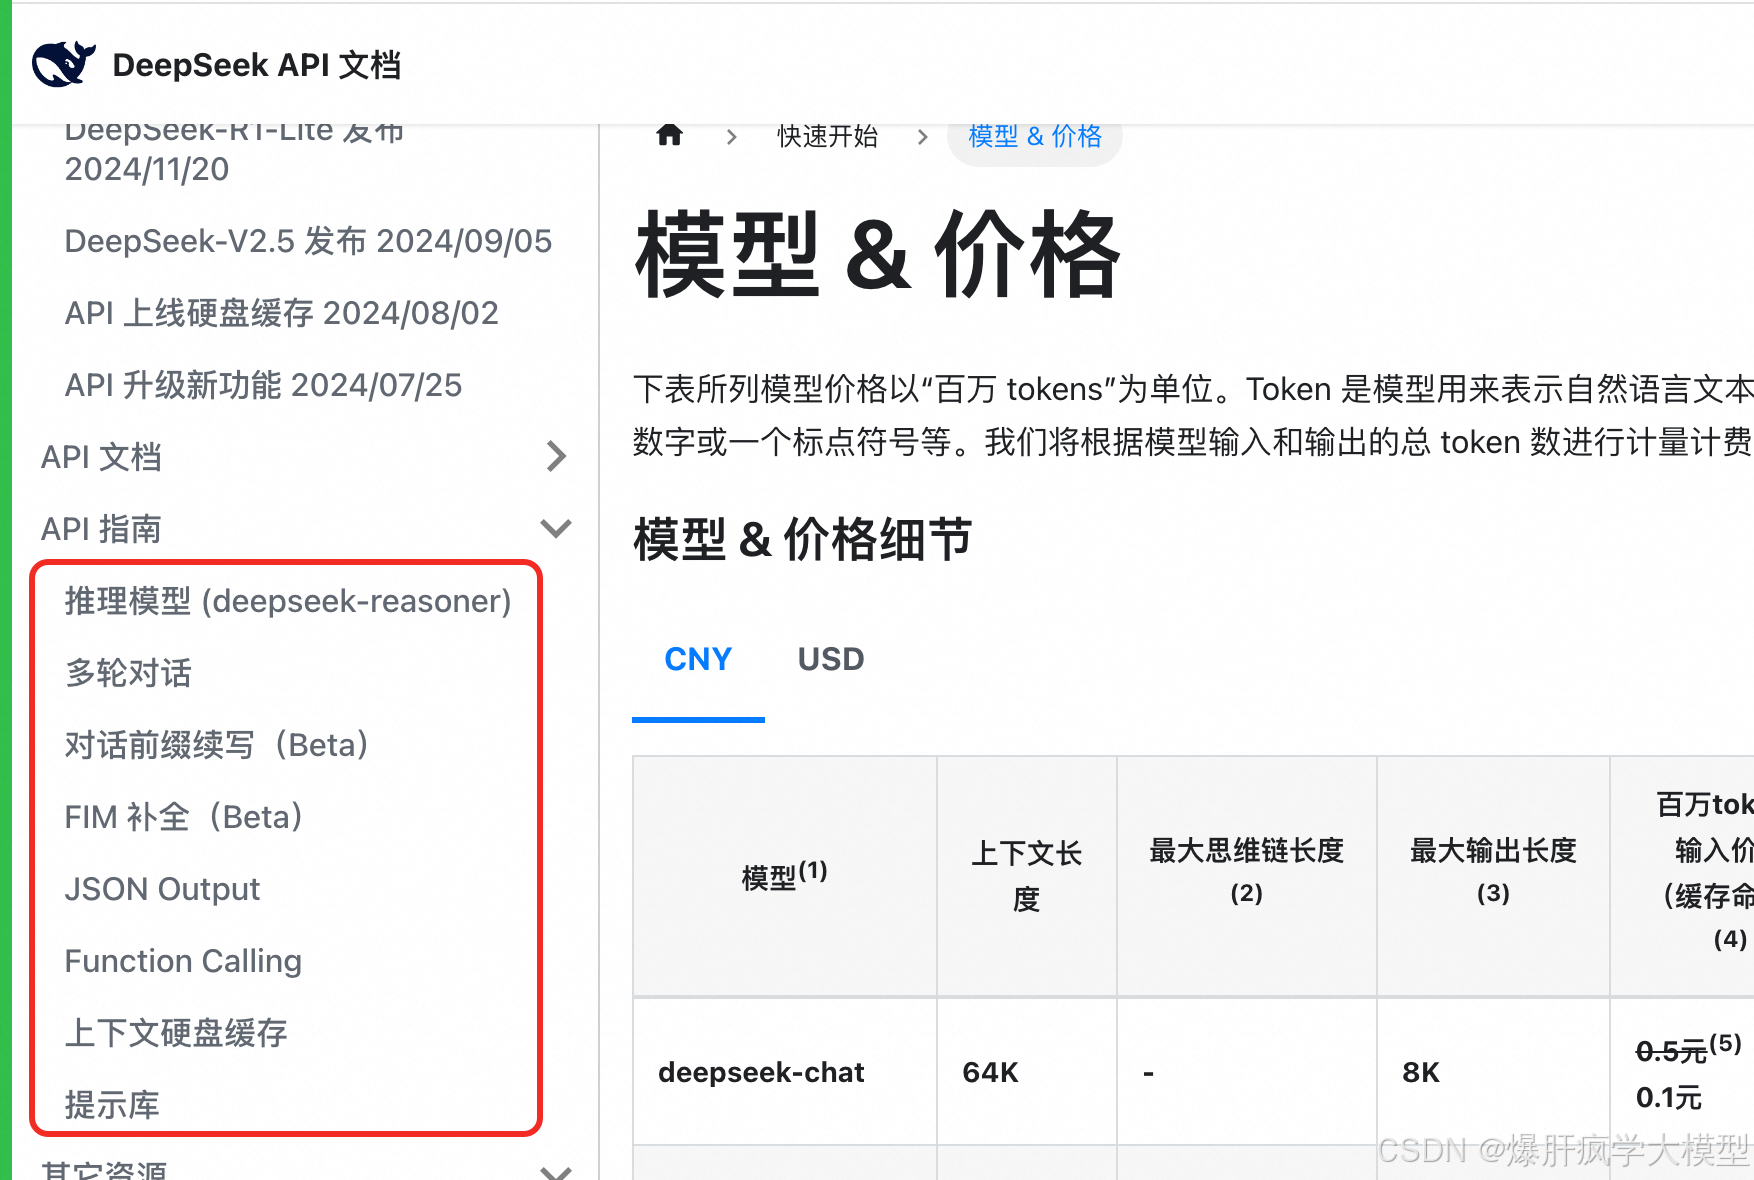Open 提示库 sidebar item

[x=112, y=1105]
